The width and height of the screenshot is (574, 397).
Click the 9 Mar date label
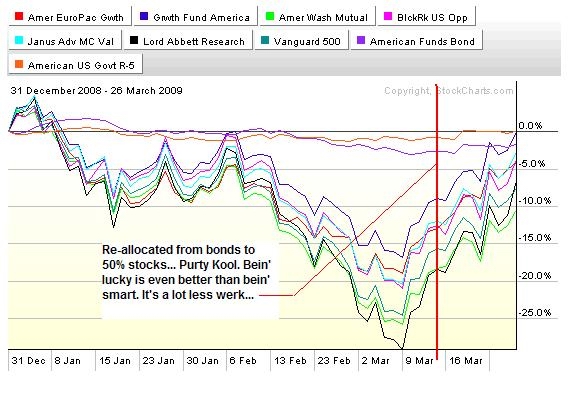[x=419, y=360]
